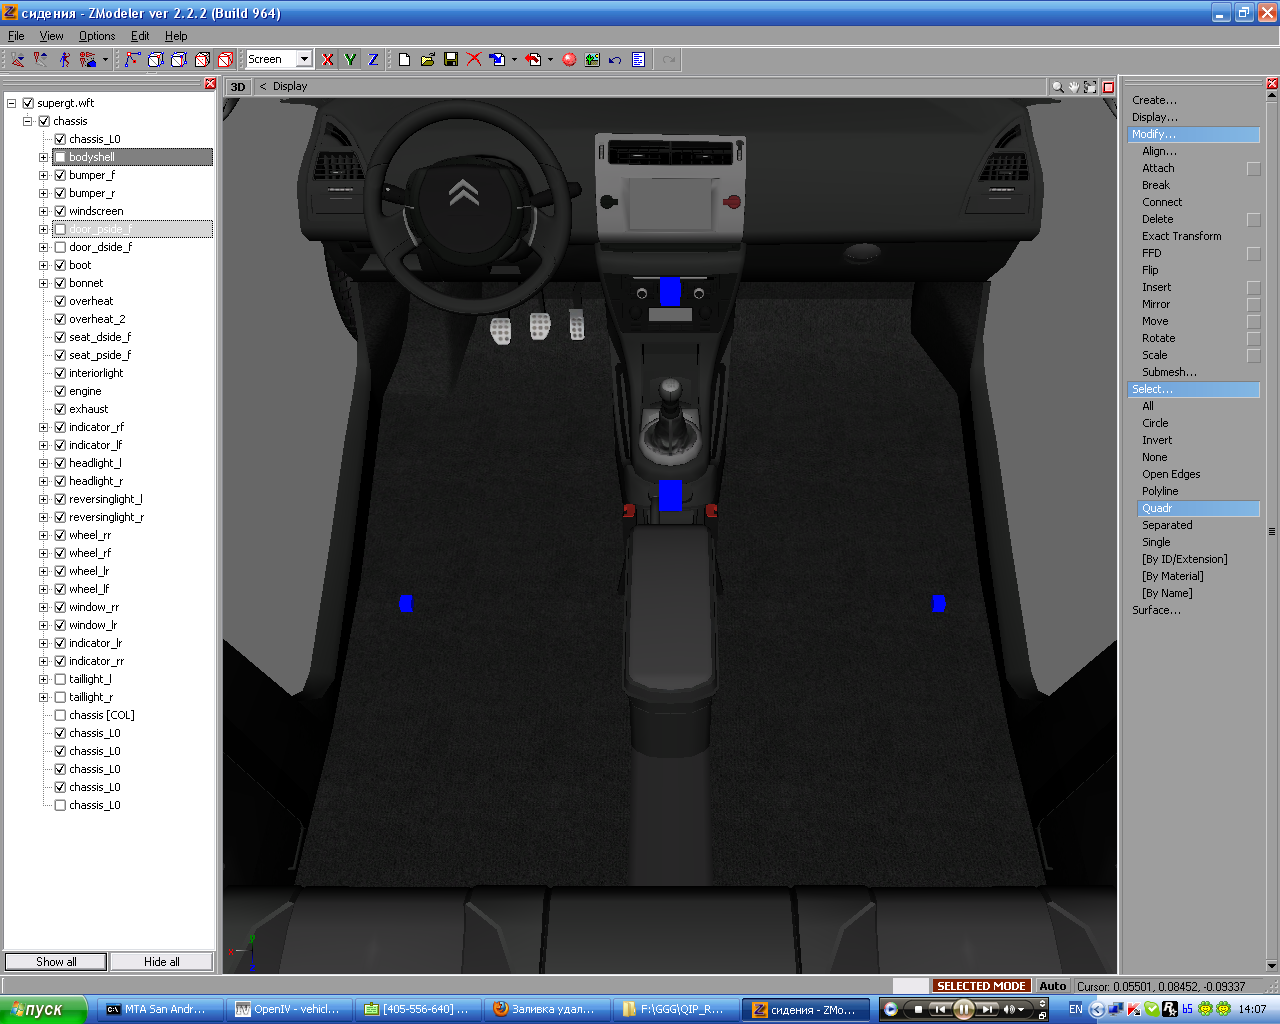Enable the bodyshell visibility checkbox
1280x1024 pixels.
(60, 157)
